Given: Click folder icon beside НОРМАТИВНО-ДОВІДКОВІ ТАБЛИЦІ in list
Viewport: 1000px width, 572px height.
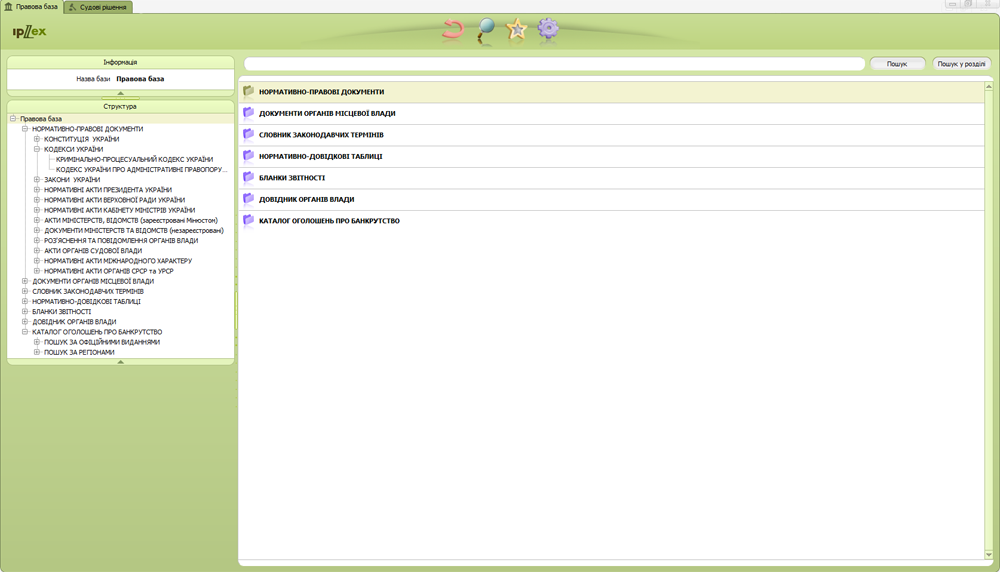Looking at the screenshot, I should [249, 156].
